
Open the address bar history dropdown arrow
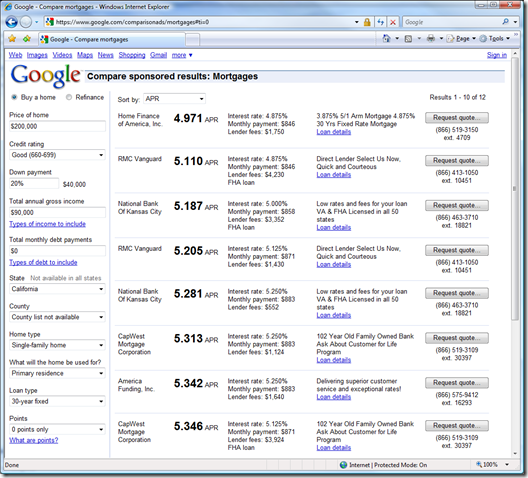click(357, 22)
